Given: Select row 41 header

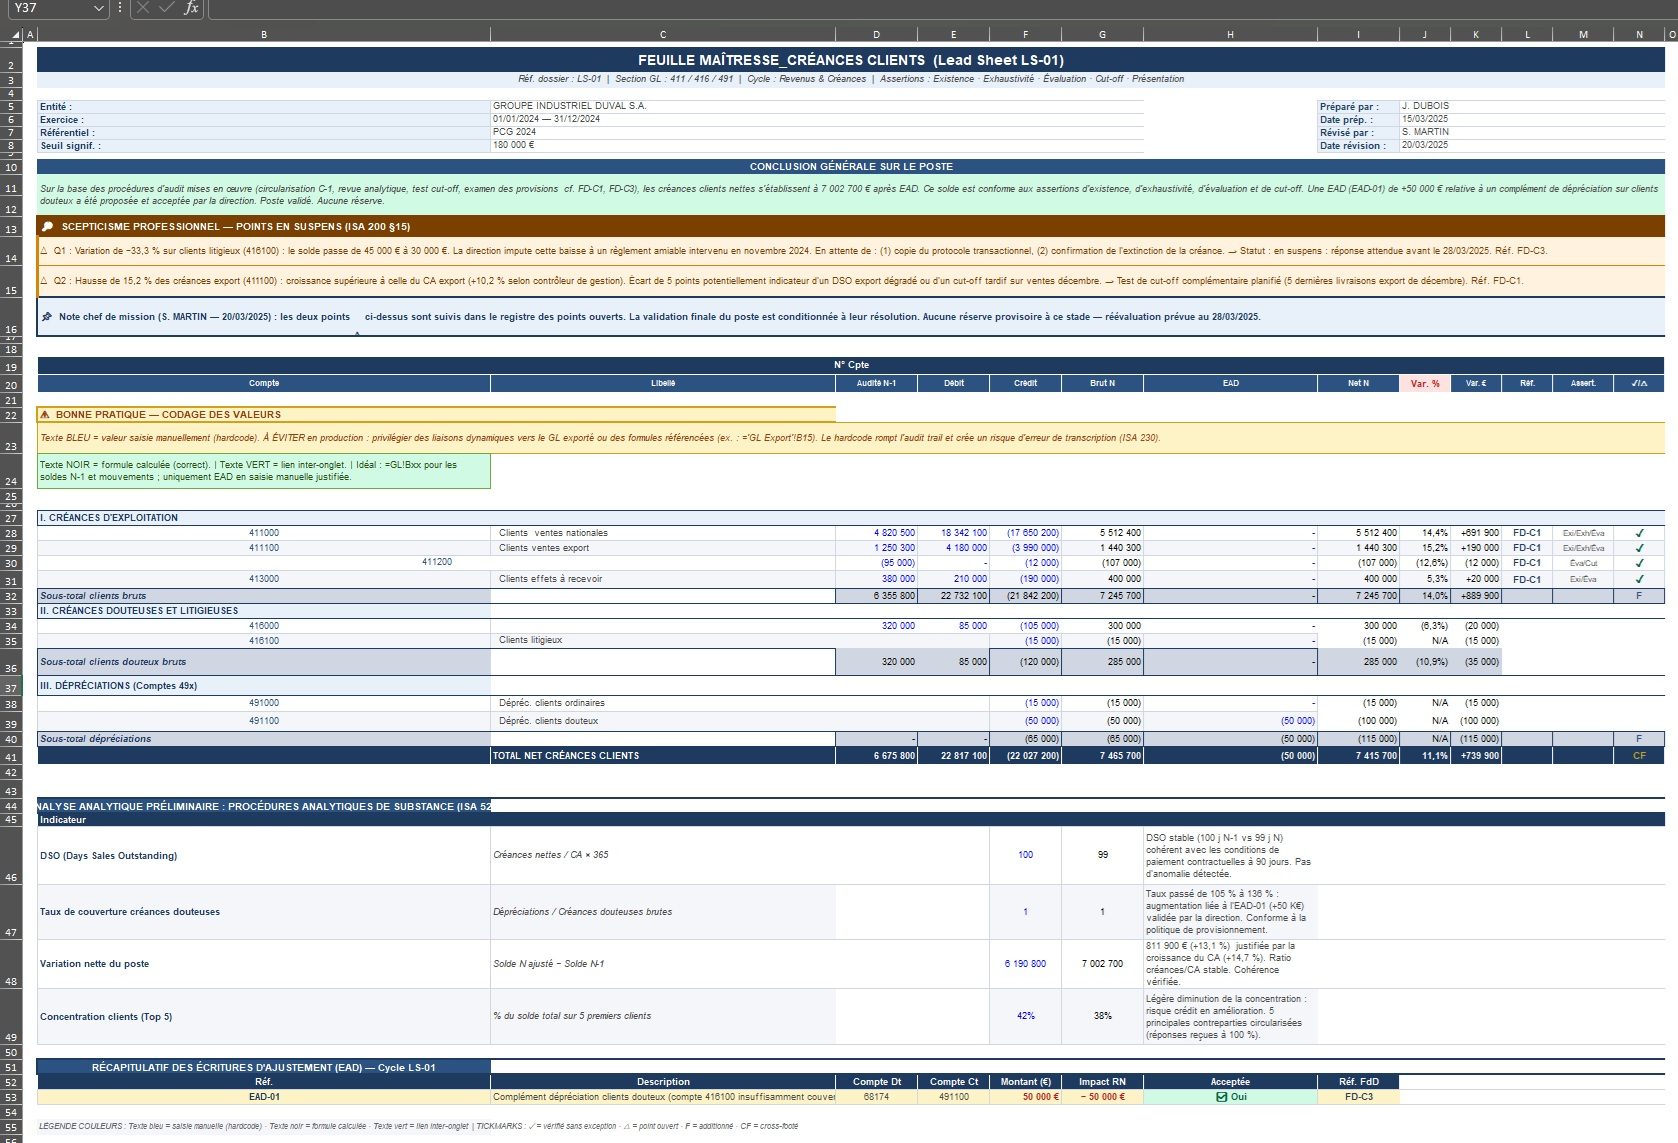Looking at the screenshot, I should (x=11, y=757).
